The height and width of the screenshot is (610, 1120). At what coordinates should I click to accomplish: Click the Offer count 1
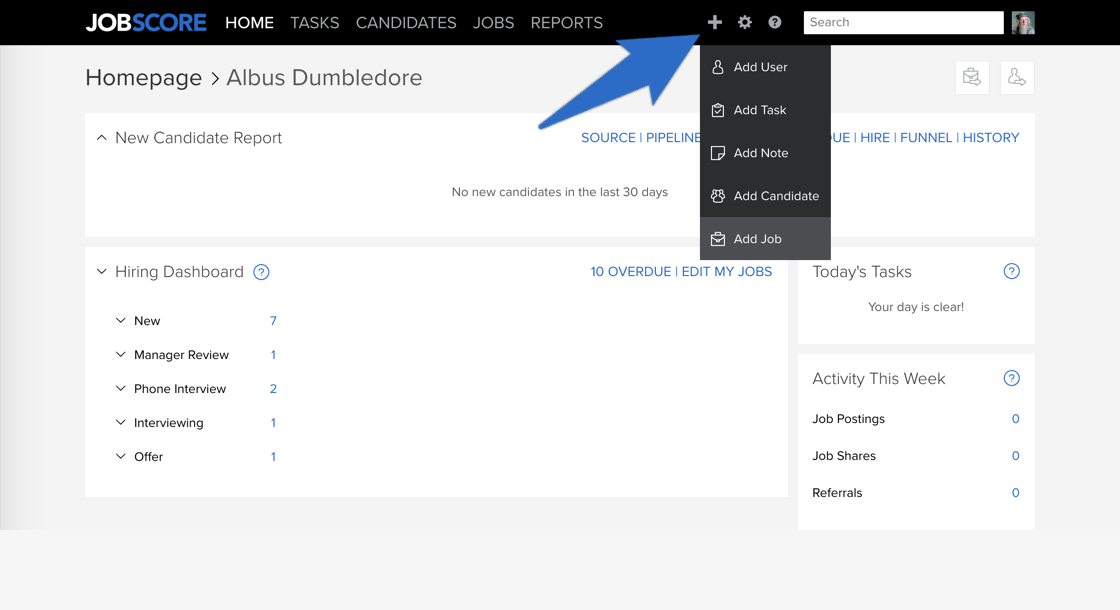(x=273, y=456)
